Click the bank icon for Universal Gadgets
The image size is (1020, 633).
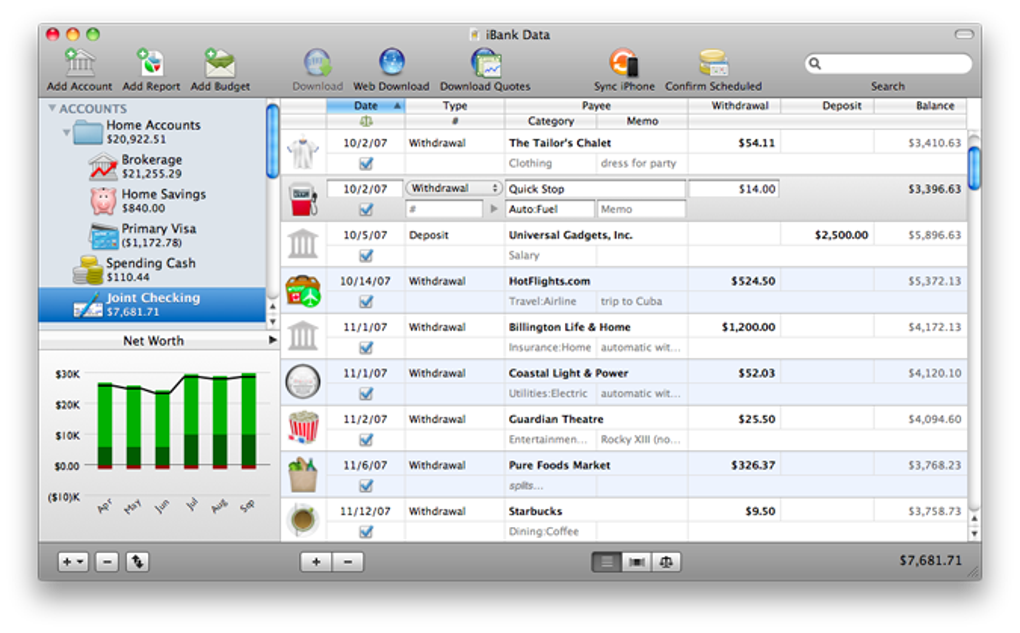pyautogui.click(x=302, y=245)
